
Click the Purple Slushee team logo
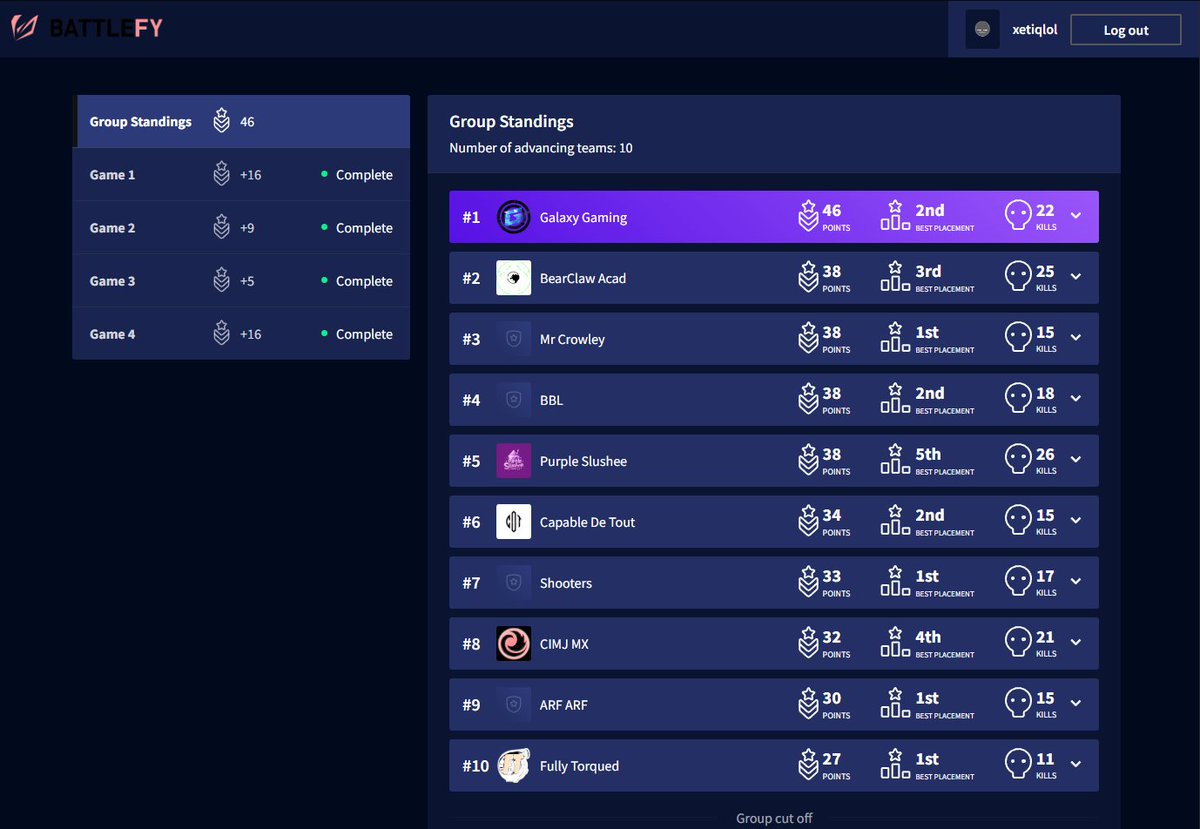pos(513,461)
